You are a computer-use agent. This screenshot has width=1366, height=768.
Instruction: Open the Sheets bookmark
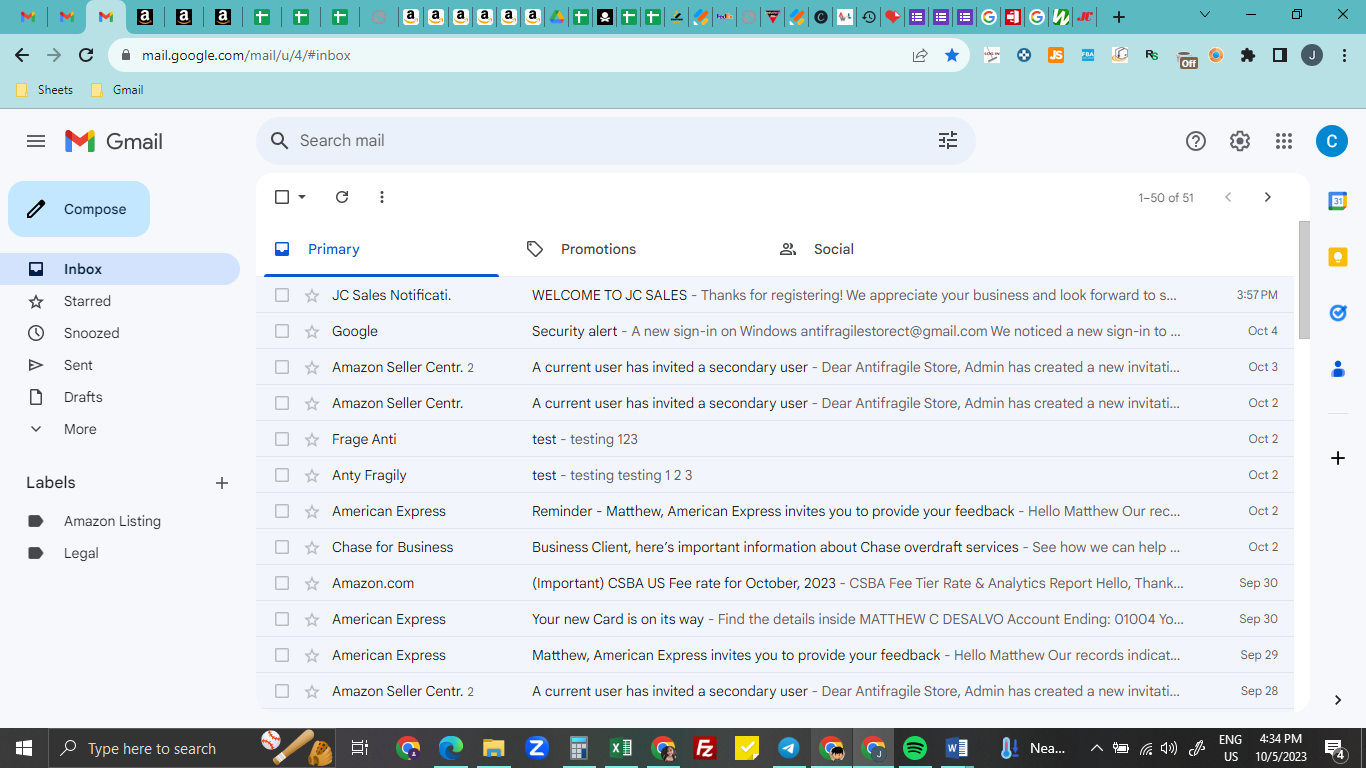pos(45,90)
